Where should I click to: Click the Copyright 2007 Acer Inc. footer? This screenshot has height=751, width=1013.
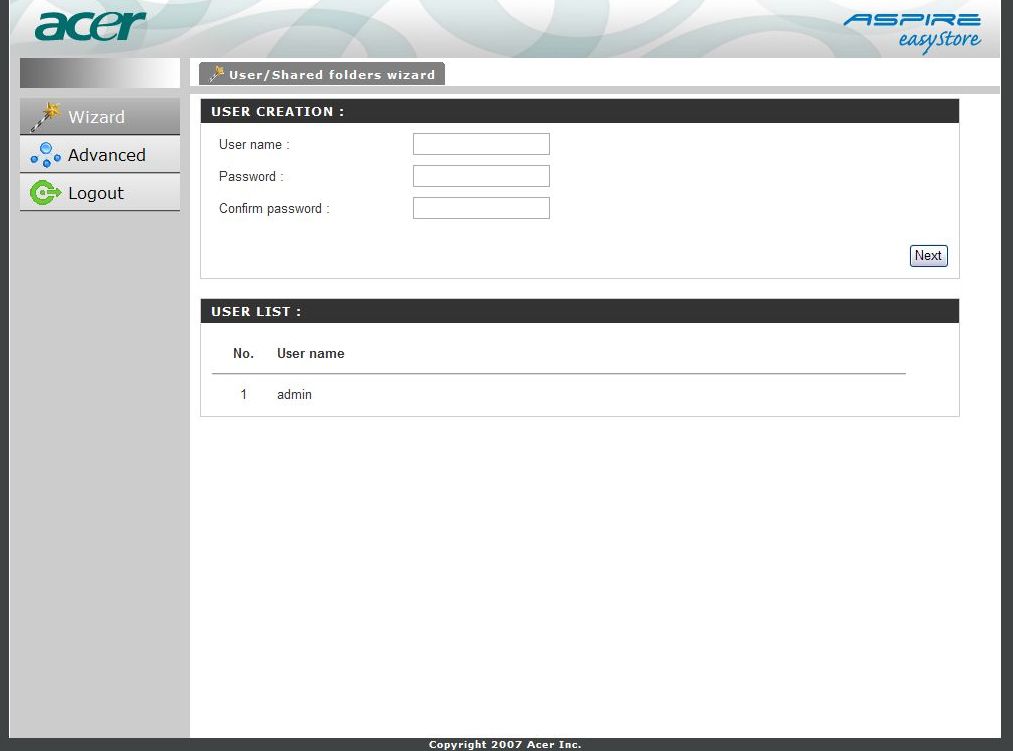point(505,744)
